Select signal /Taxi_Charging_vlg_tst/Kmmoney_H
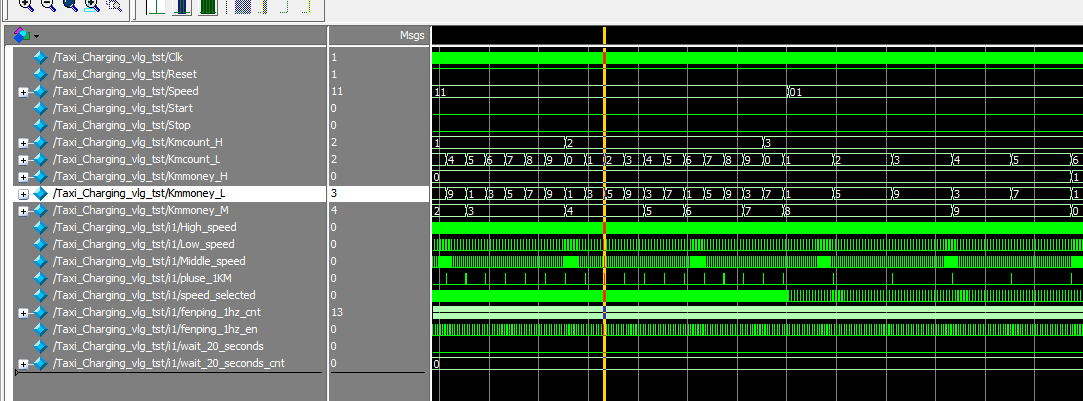 (139, 177)
